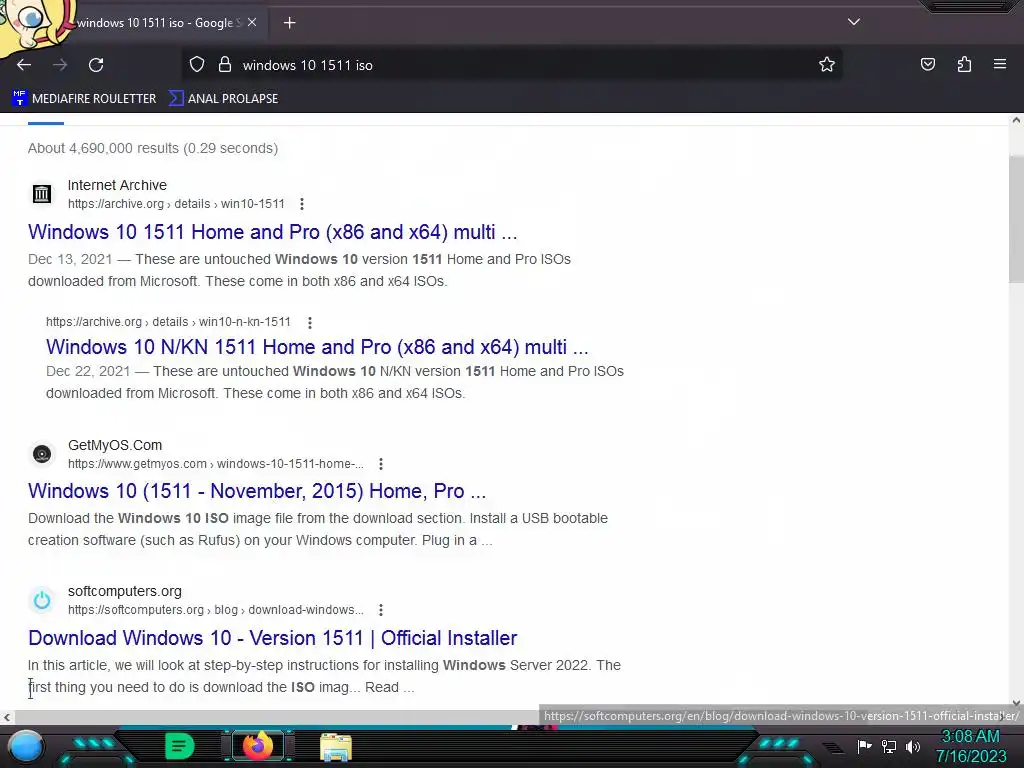The width and height of the screenshot is (1024, 768).
Task: Click Firefox icon in the taskbar
Action: pyautogui.click(x=257, y=746)
